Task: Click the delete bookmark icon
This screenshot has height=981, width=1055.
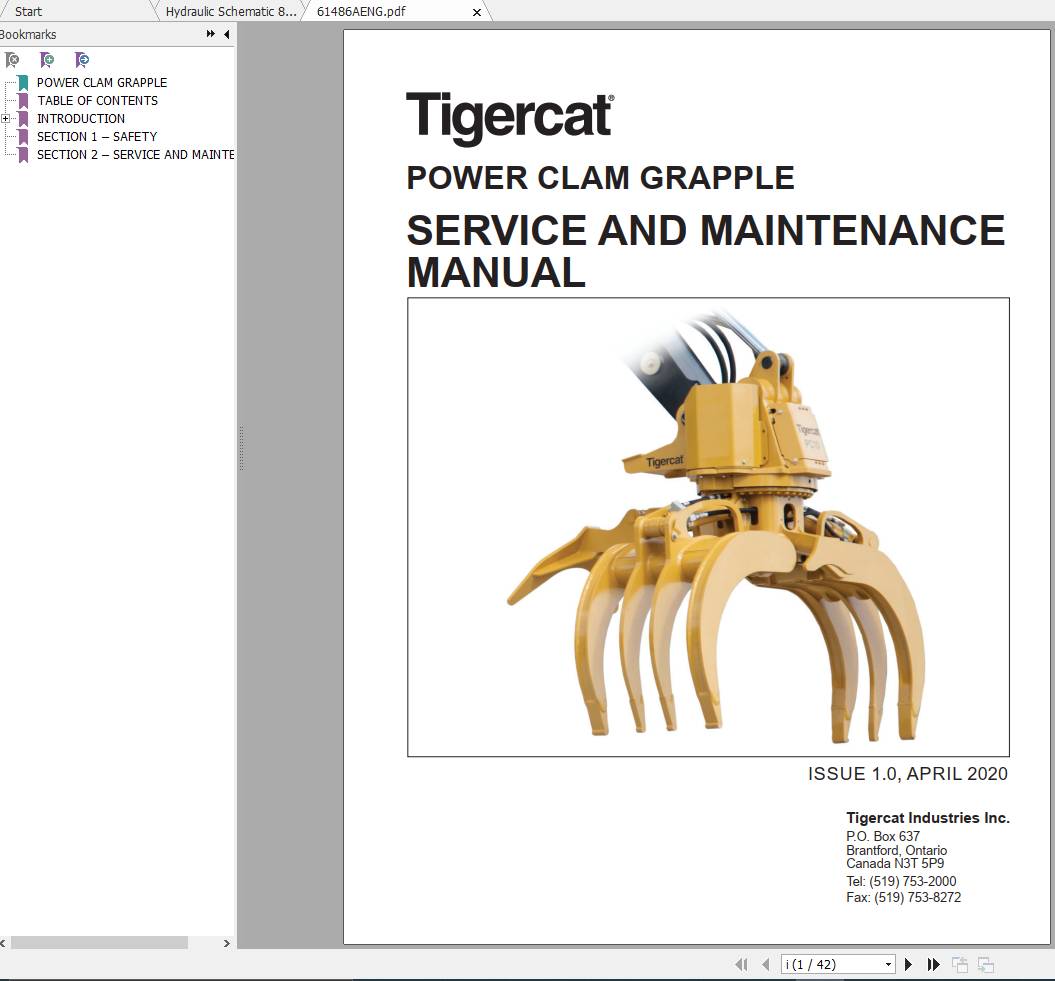Action: (12, 60)
